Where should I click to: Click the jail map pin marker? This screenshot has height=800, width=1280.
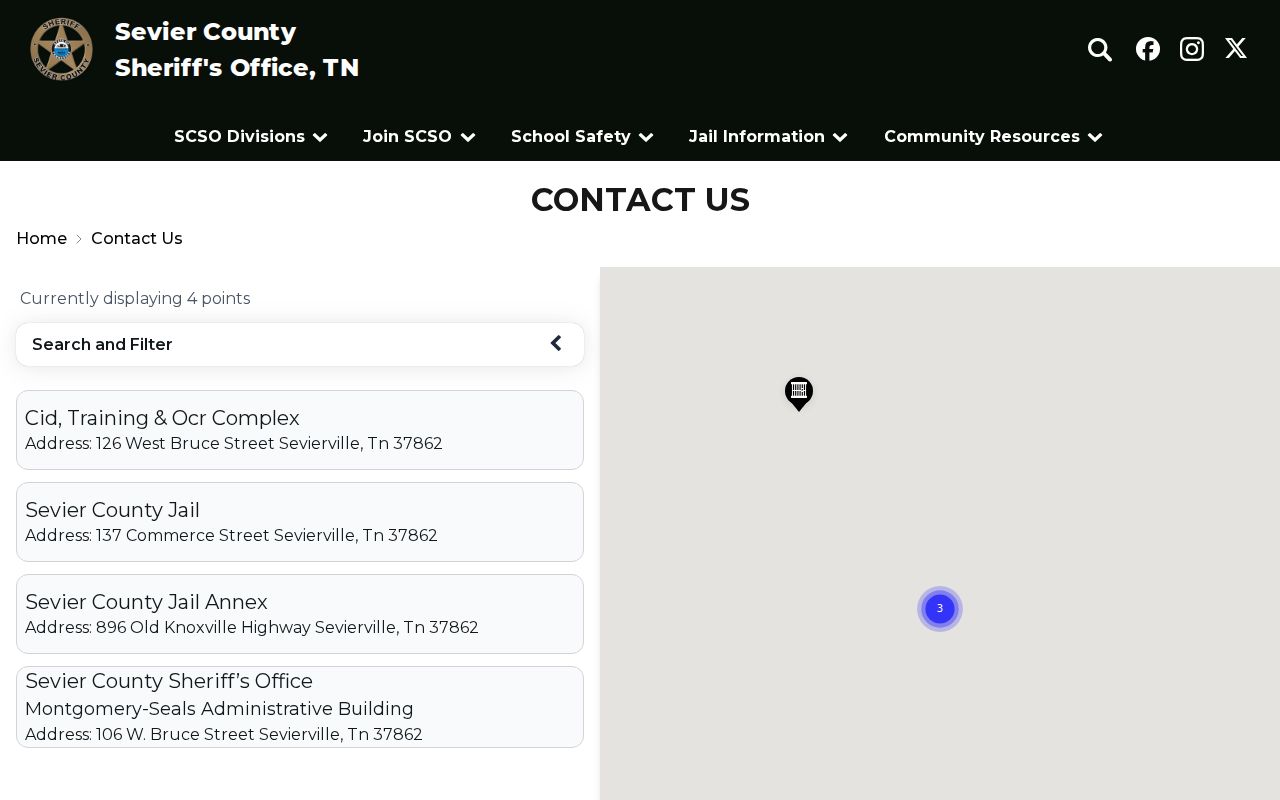(x=799, y=394)
